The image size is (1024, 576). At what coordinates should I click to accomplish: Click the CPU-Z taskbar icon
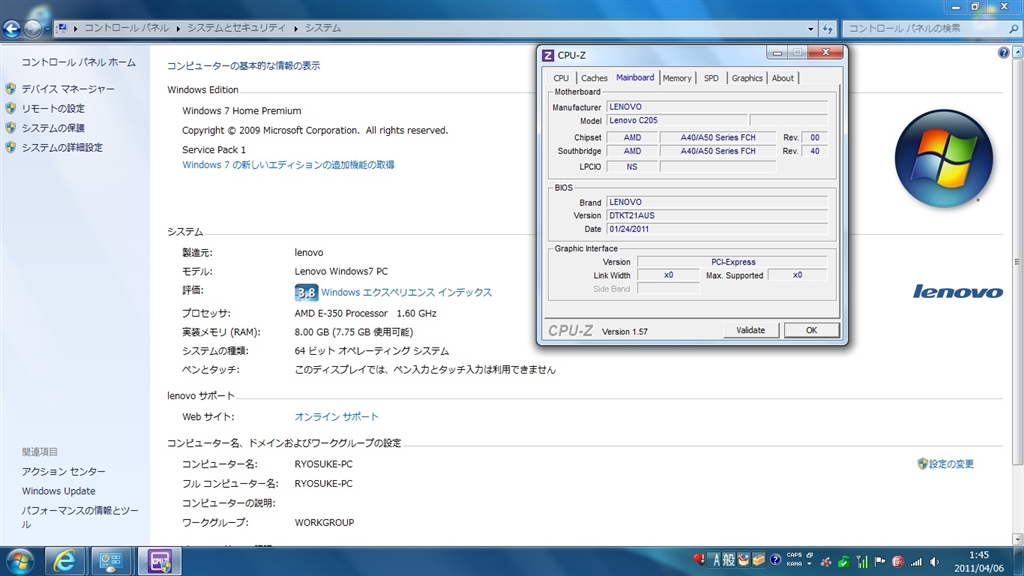point(159,561)
